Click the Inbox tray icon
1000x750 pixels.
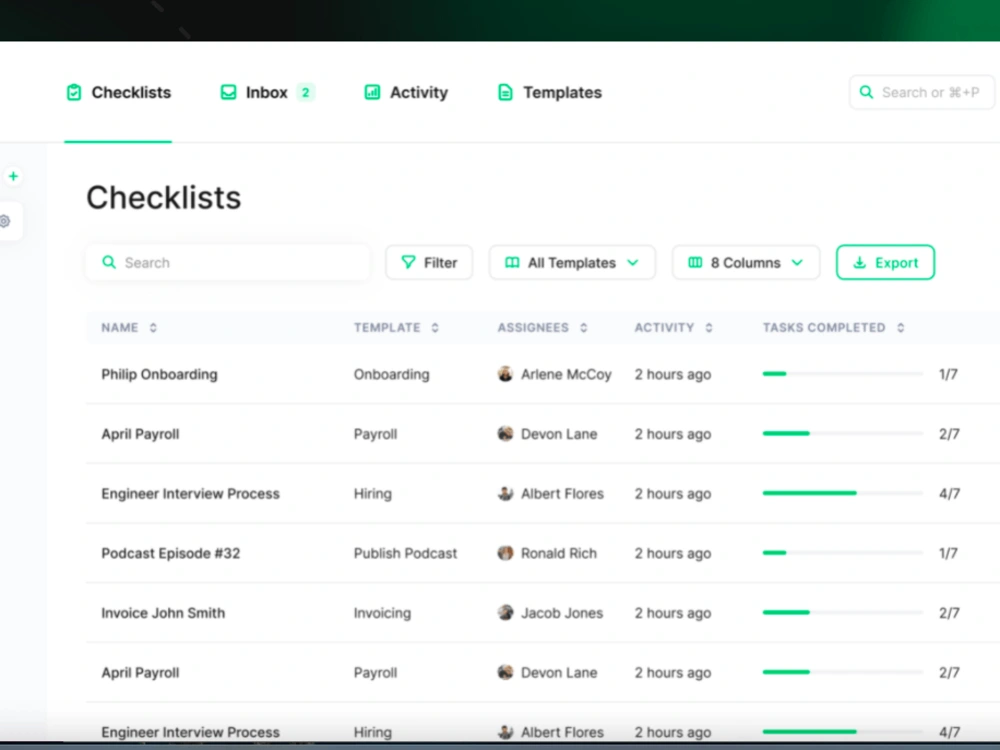click(228, 92)
